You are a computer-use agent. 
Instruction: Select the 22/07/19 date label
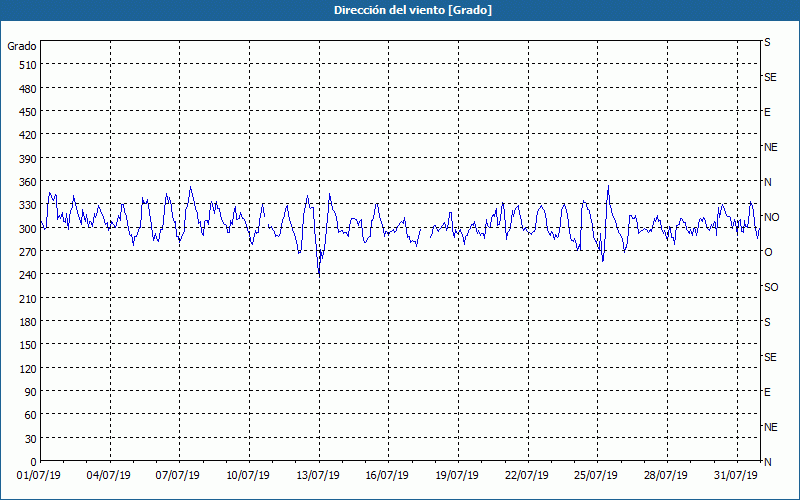point(527,476)
